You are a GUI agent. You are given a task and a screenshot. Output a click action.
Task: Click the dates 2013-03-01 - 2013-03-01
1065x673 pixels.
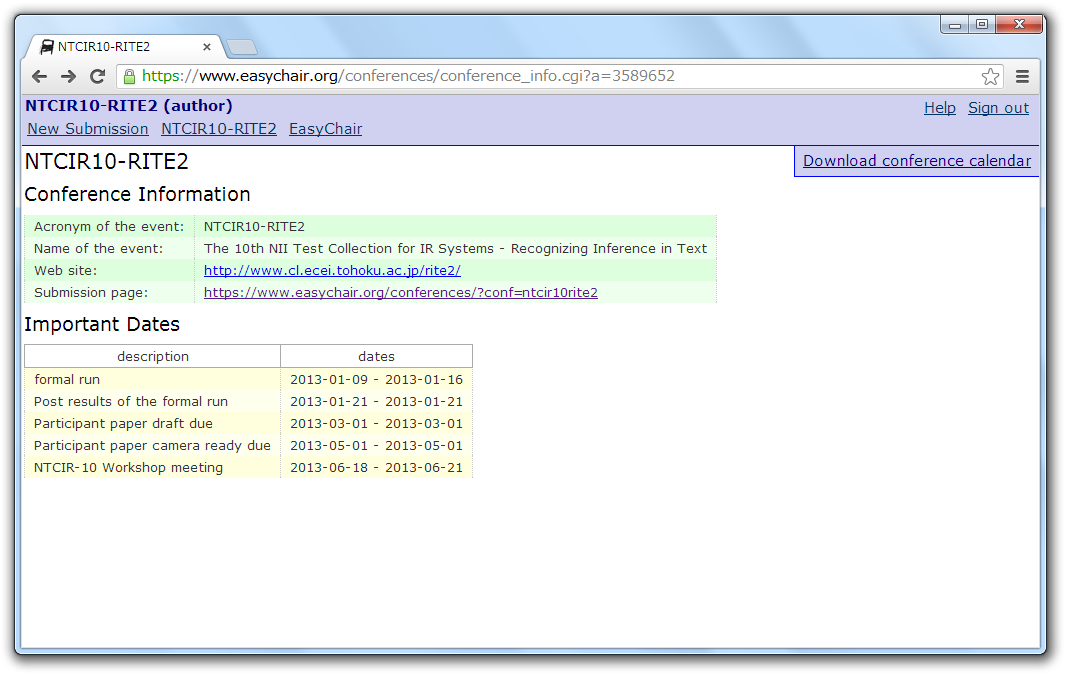click(376, 424)
